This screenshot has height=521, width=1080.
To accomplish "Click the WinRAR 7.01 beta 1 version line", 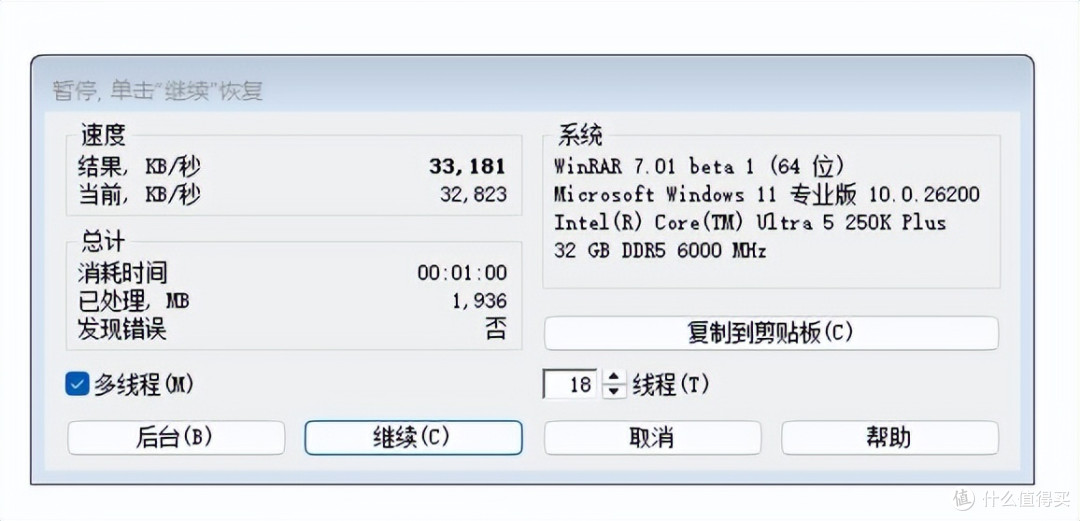I will pyautogui.click(x=699, y=166).
